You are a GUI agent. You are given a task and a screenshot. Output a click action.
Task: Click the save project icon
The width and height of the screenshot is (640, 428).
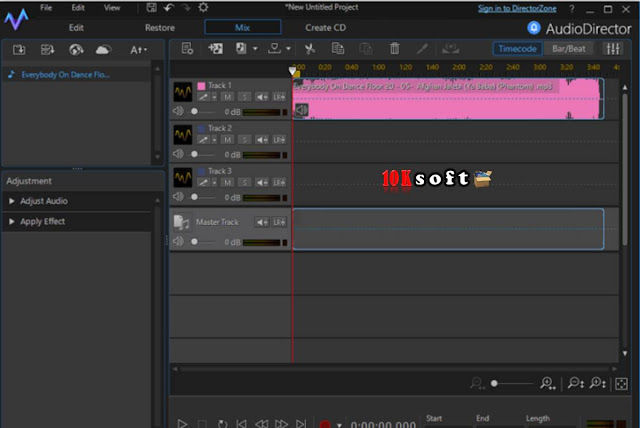coord(151,7)
